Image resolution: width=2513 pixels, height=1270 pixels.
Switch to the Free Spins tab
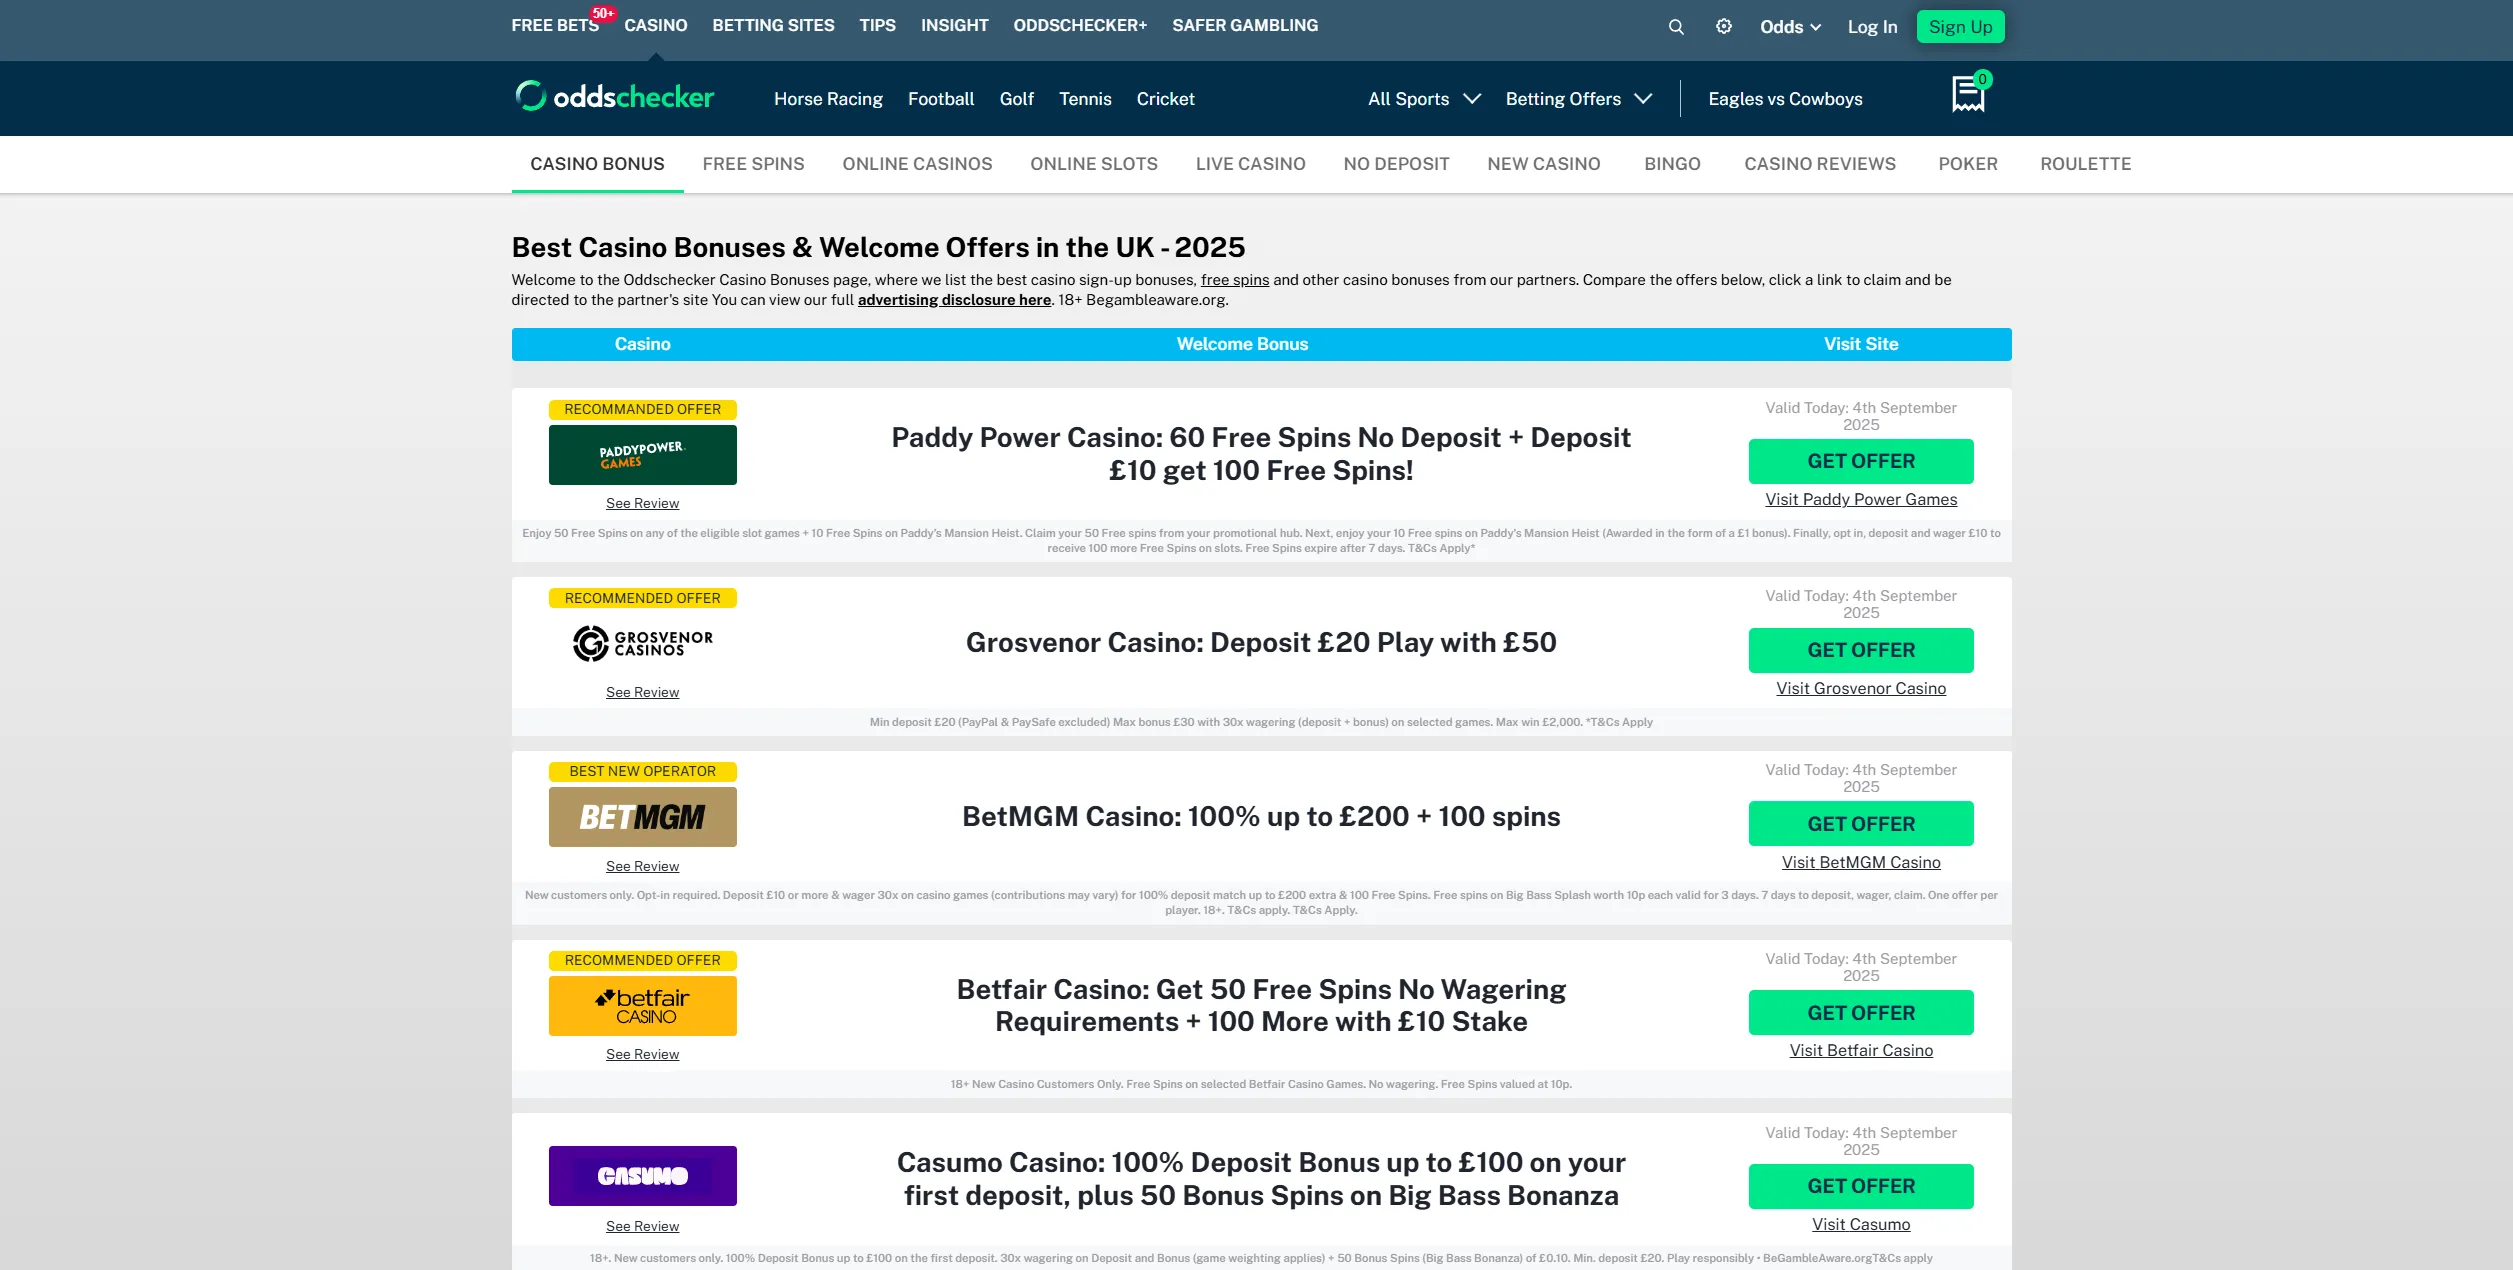tap(753, 164)
